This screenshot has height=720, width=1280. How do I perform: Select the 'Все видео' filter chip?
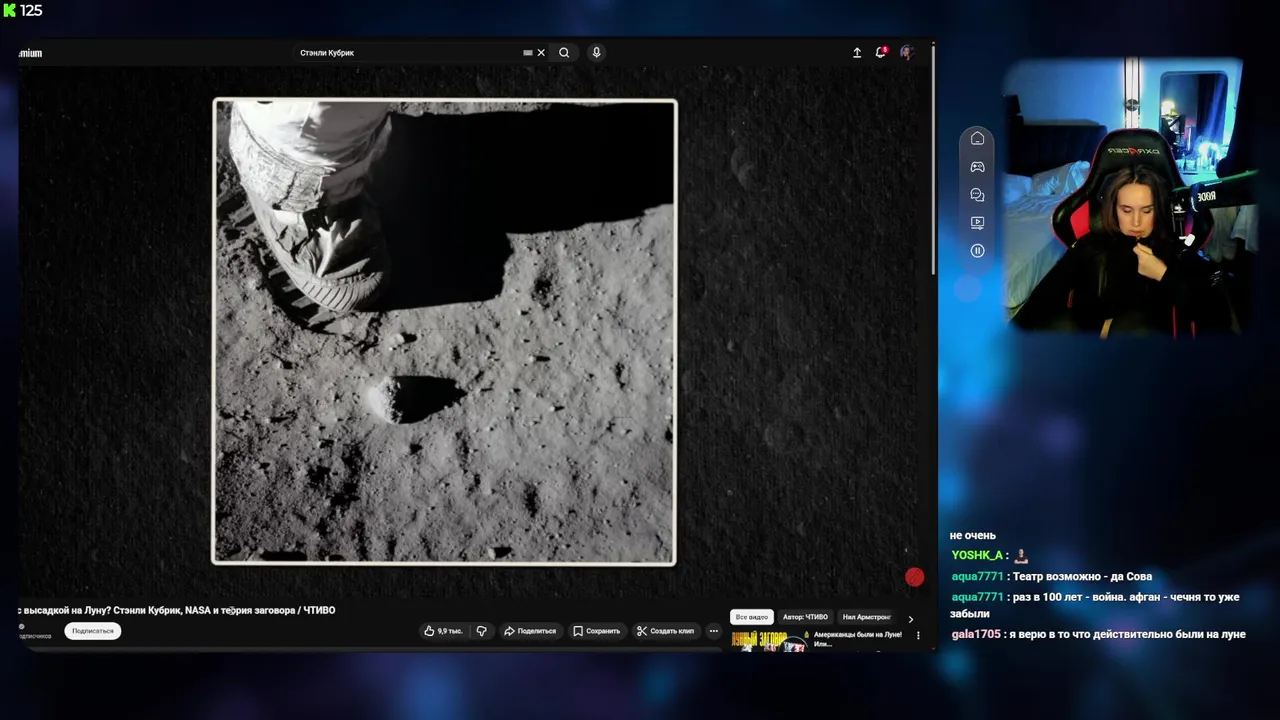point(752,617)
